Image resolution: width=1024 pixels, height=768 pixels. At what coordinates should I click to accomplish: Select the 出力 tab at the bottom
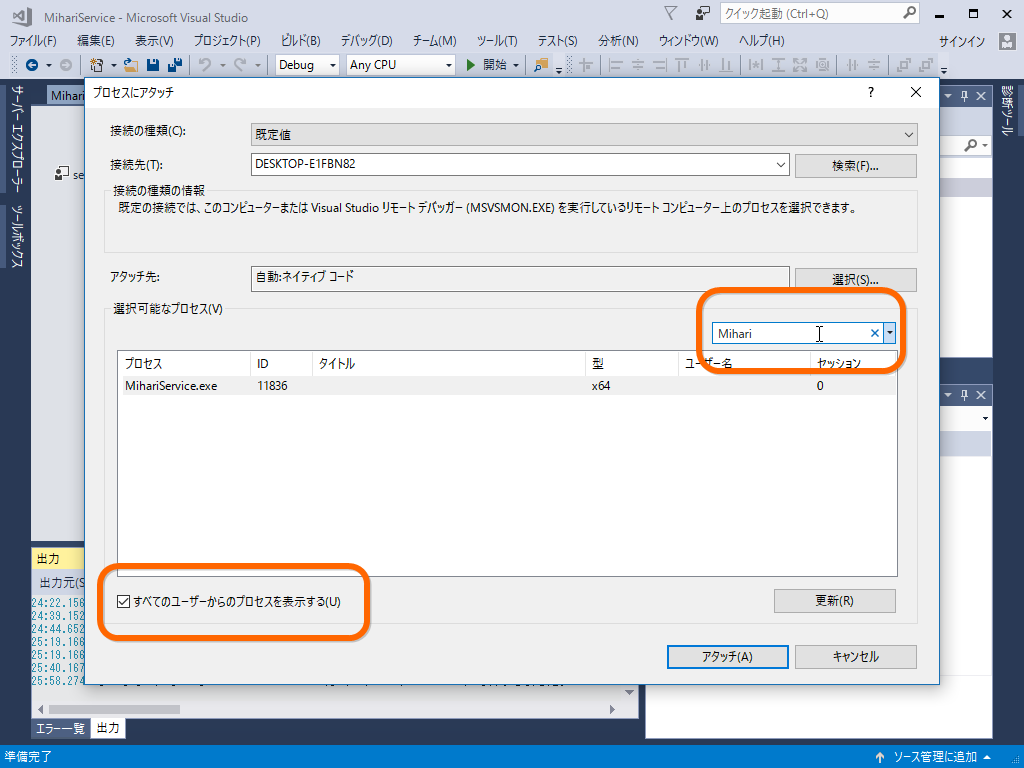coord(108,728)
